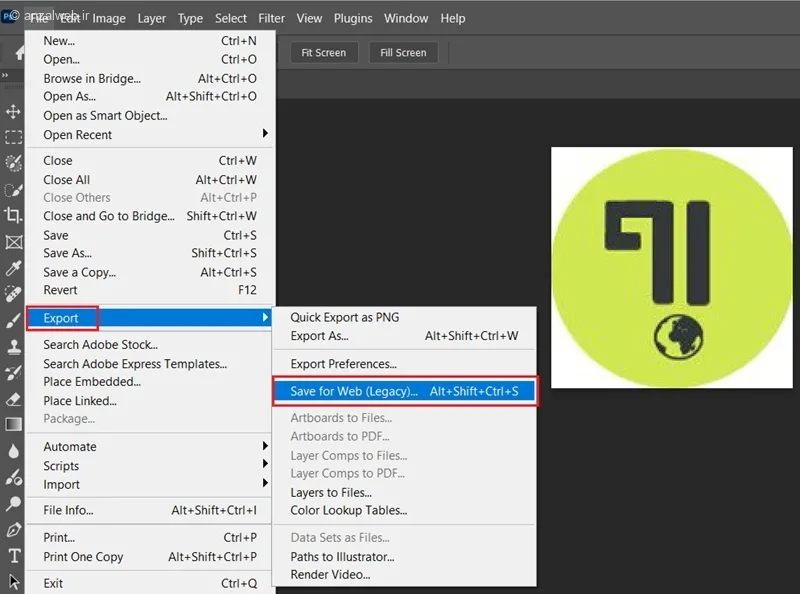
Task: Select the Path Selection tool
Action: coord(14,582)
